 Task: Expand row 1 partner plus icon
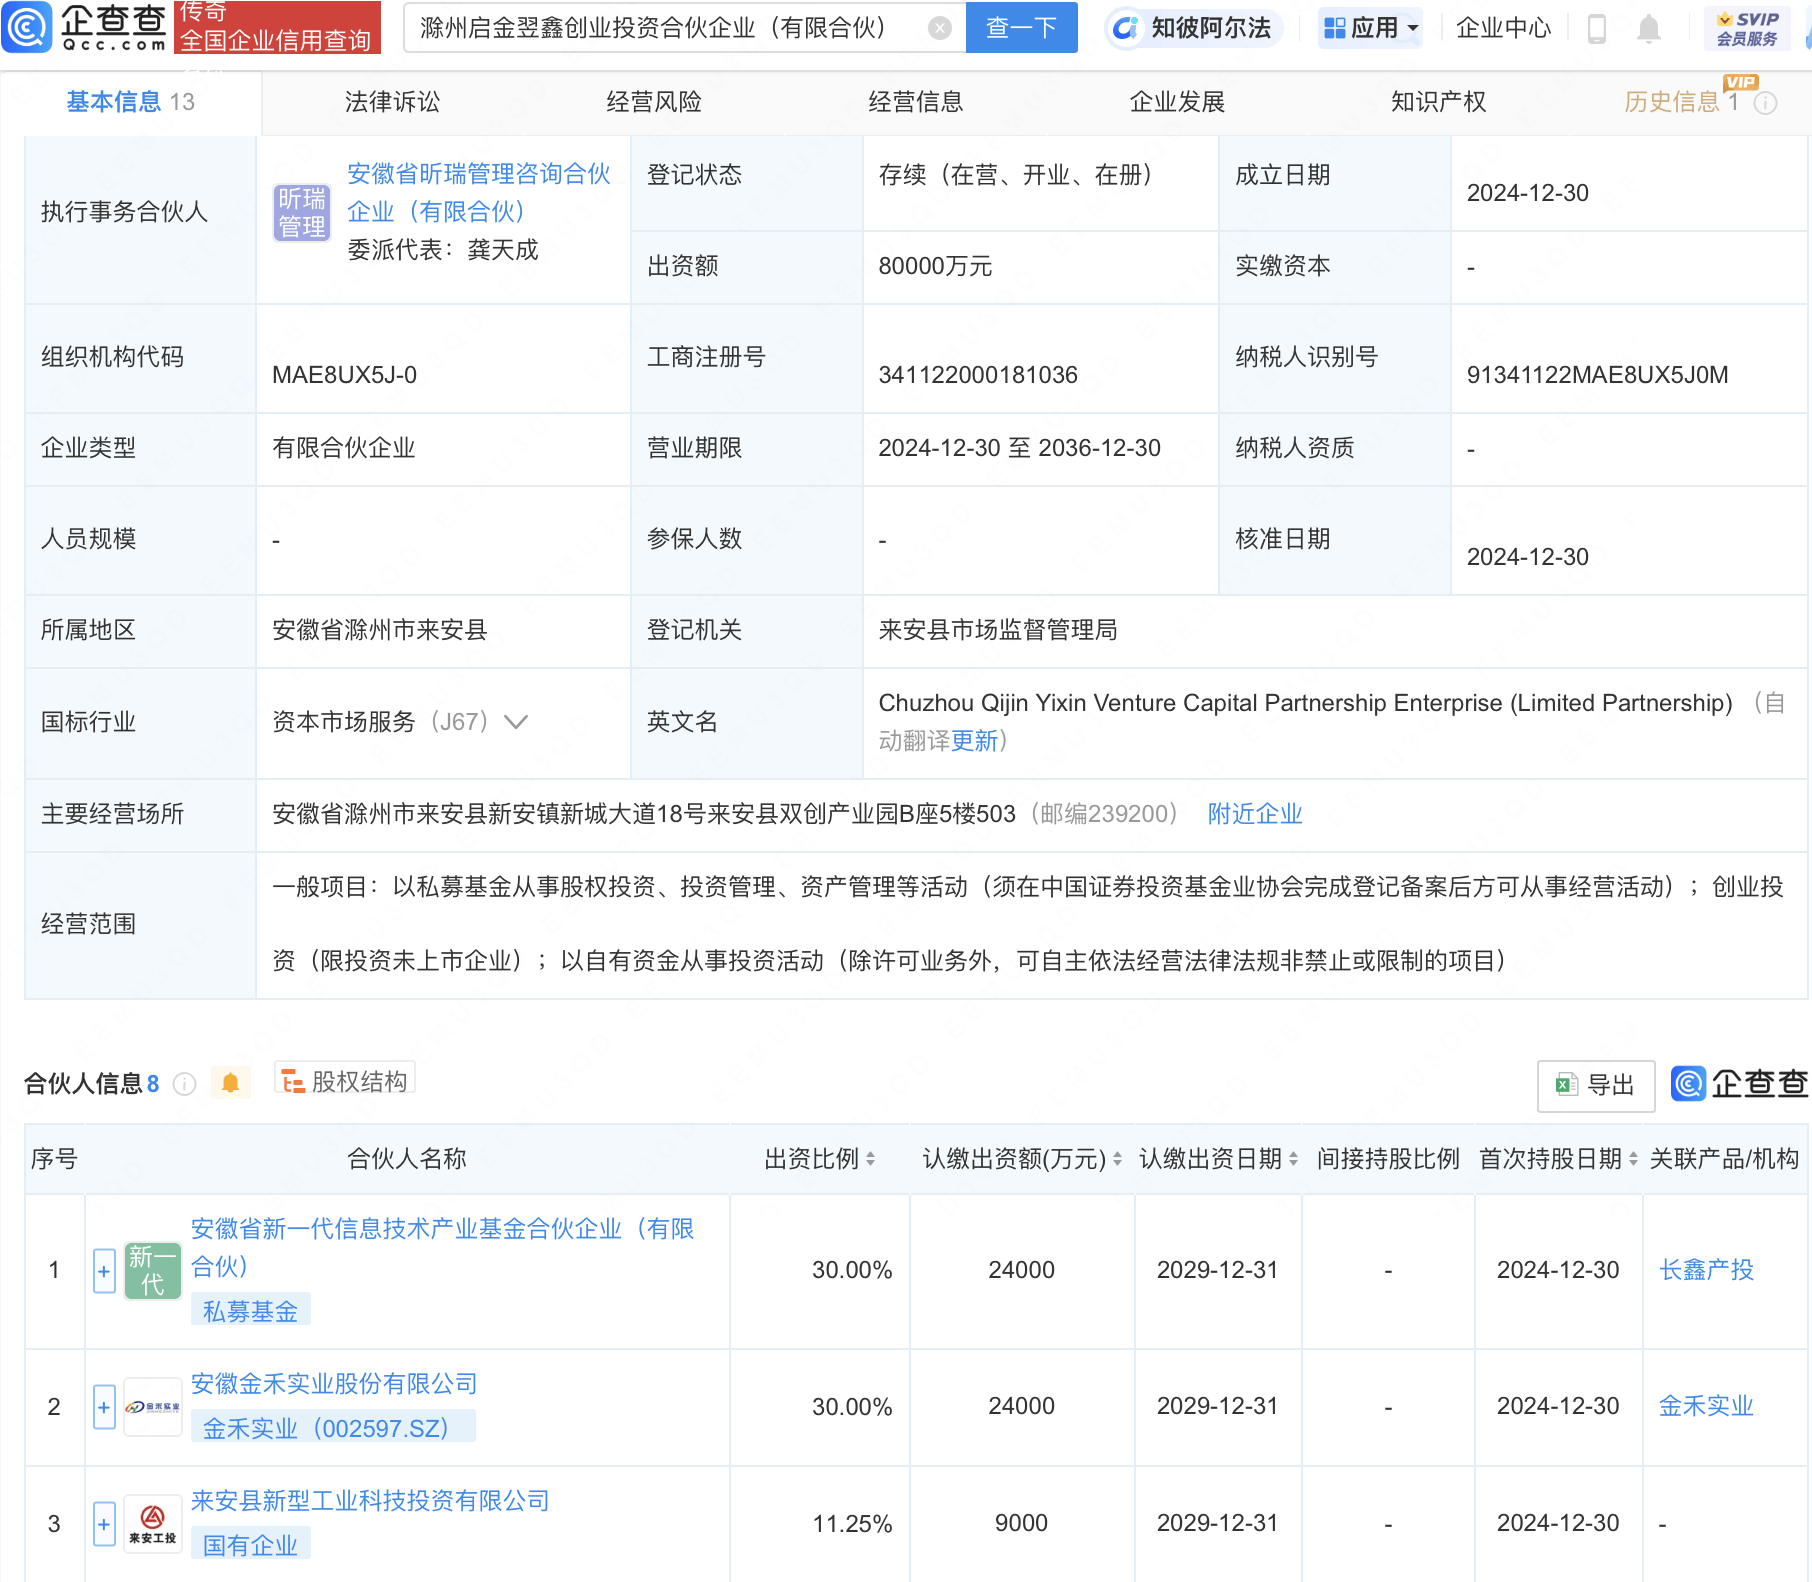pyautogui.click(x=104, y=1271)
